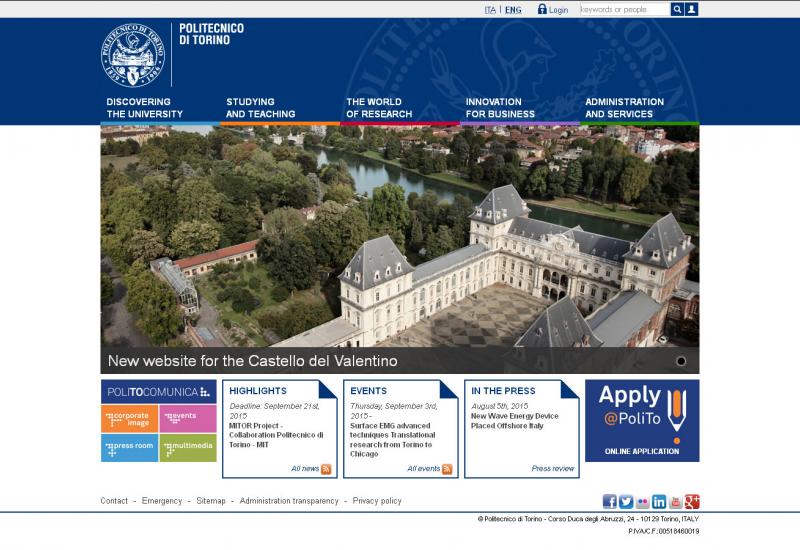Open the Twitter social icon
Image resolution: width=800 pixels, height=550 pixels.
pyautogui.click(x=626, y=502)
